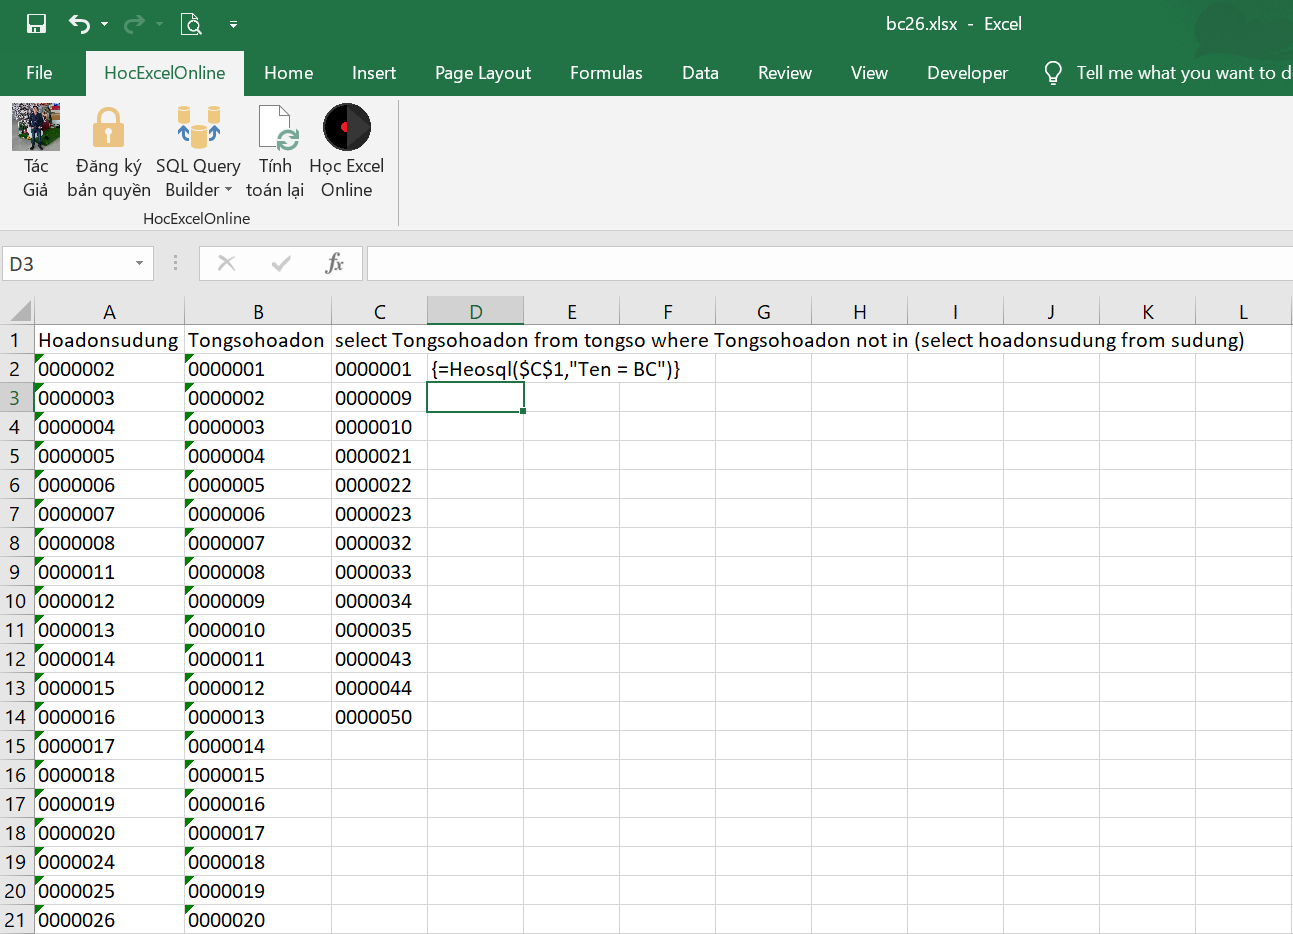Expand the SQL Query Builder dropdown arrow
This screenshot has width=1293, height=934.
coord(228,190)
